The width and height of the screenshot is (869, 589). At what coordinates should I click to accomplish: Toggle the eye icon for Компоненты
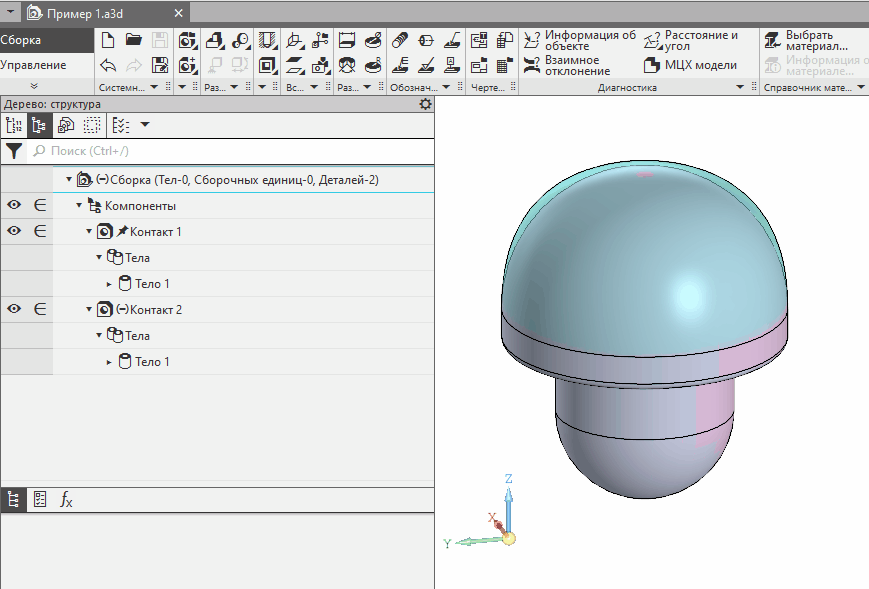[14, 205]
